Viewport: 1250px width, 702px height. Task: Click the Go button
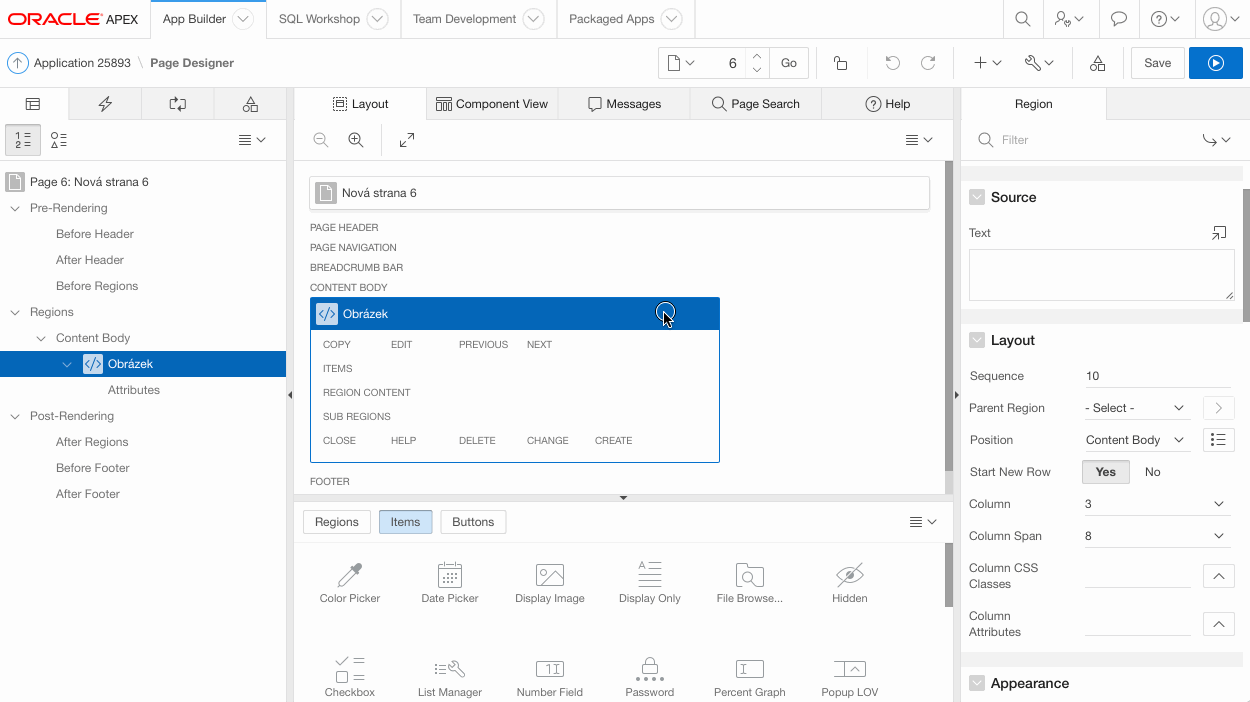[x=789, y=63]
